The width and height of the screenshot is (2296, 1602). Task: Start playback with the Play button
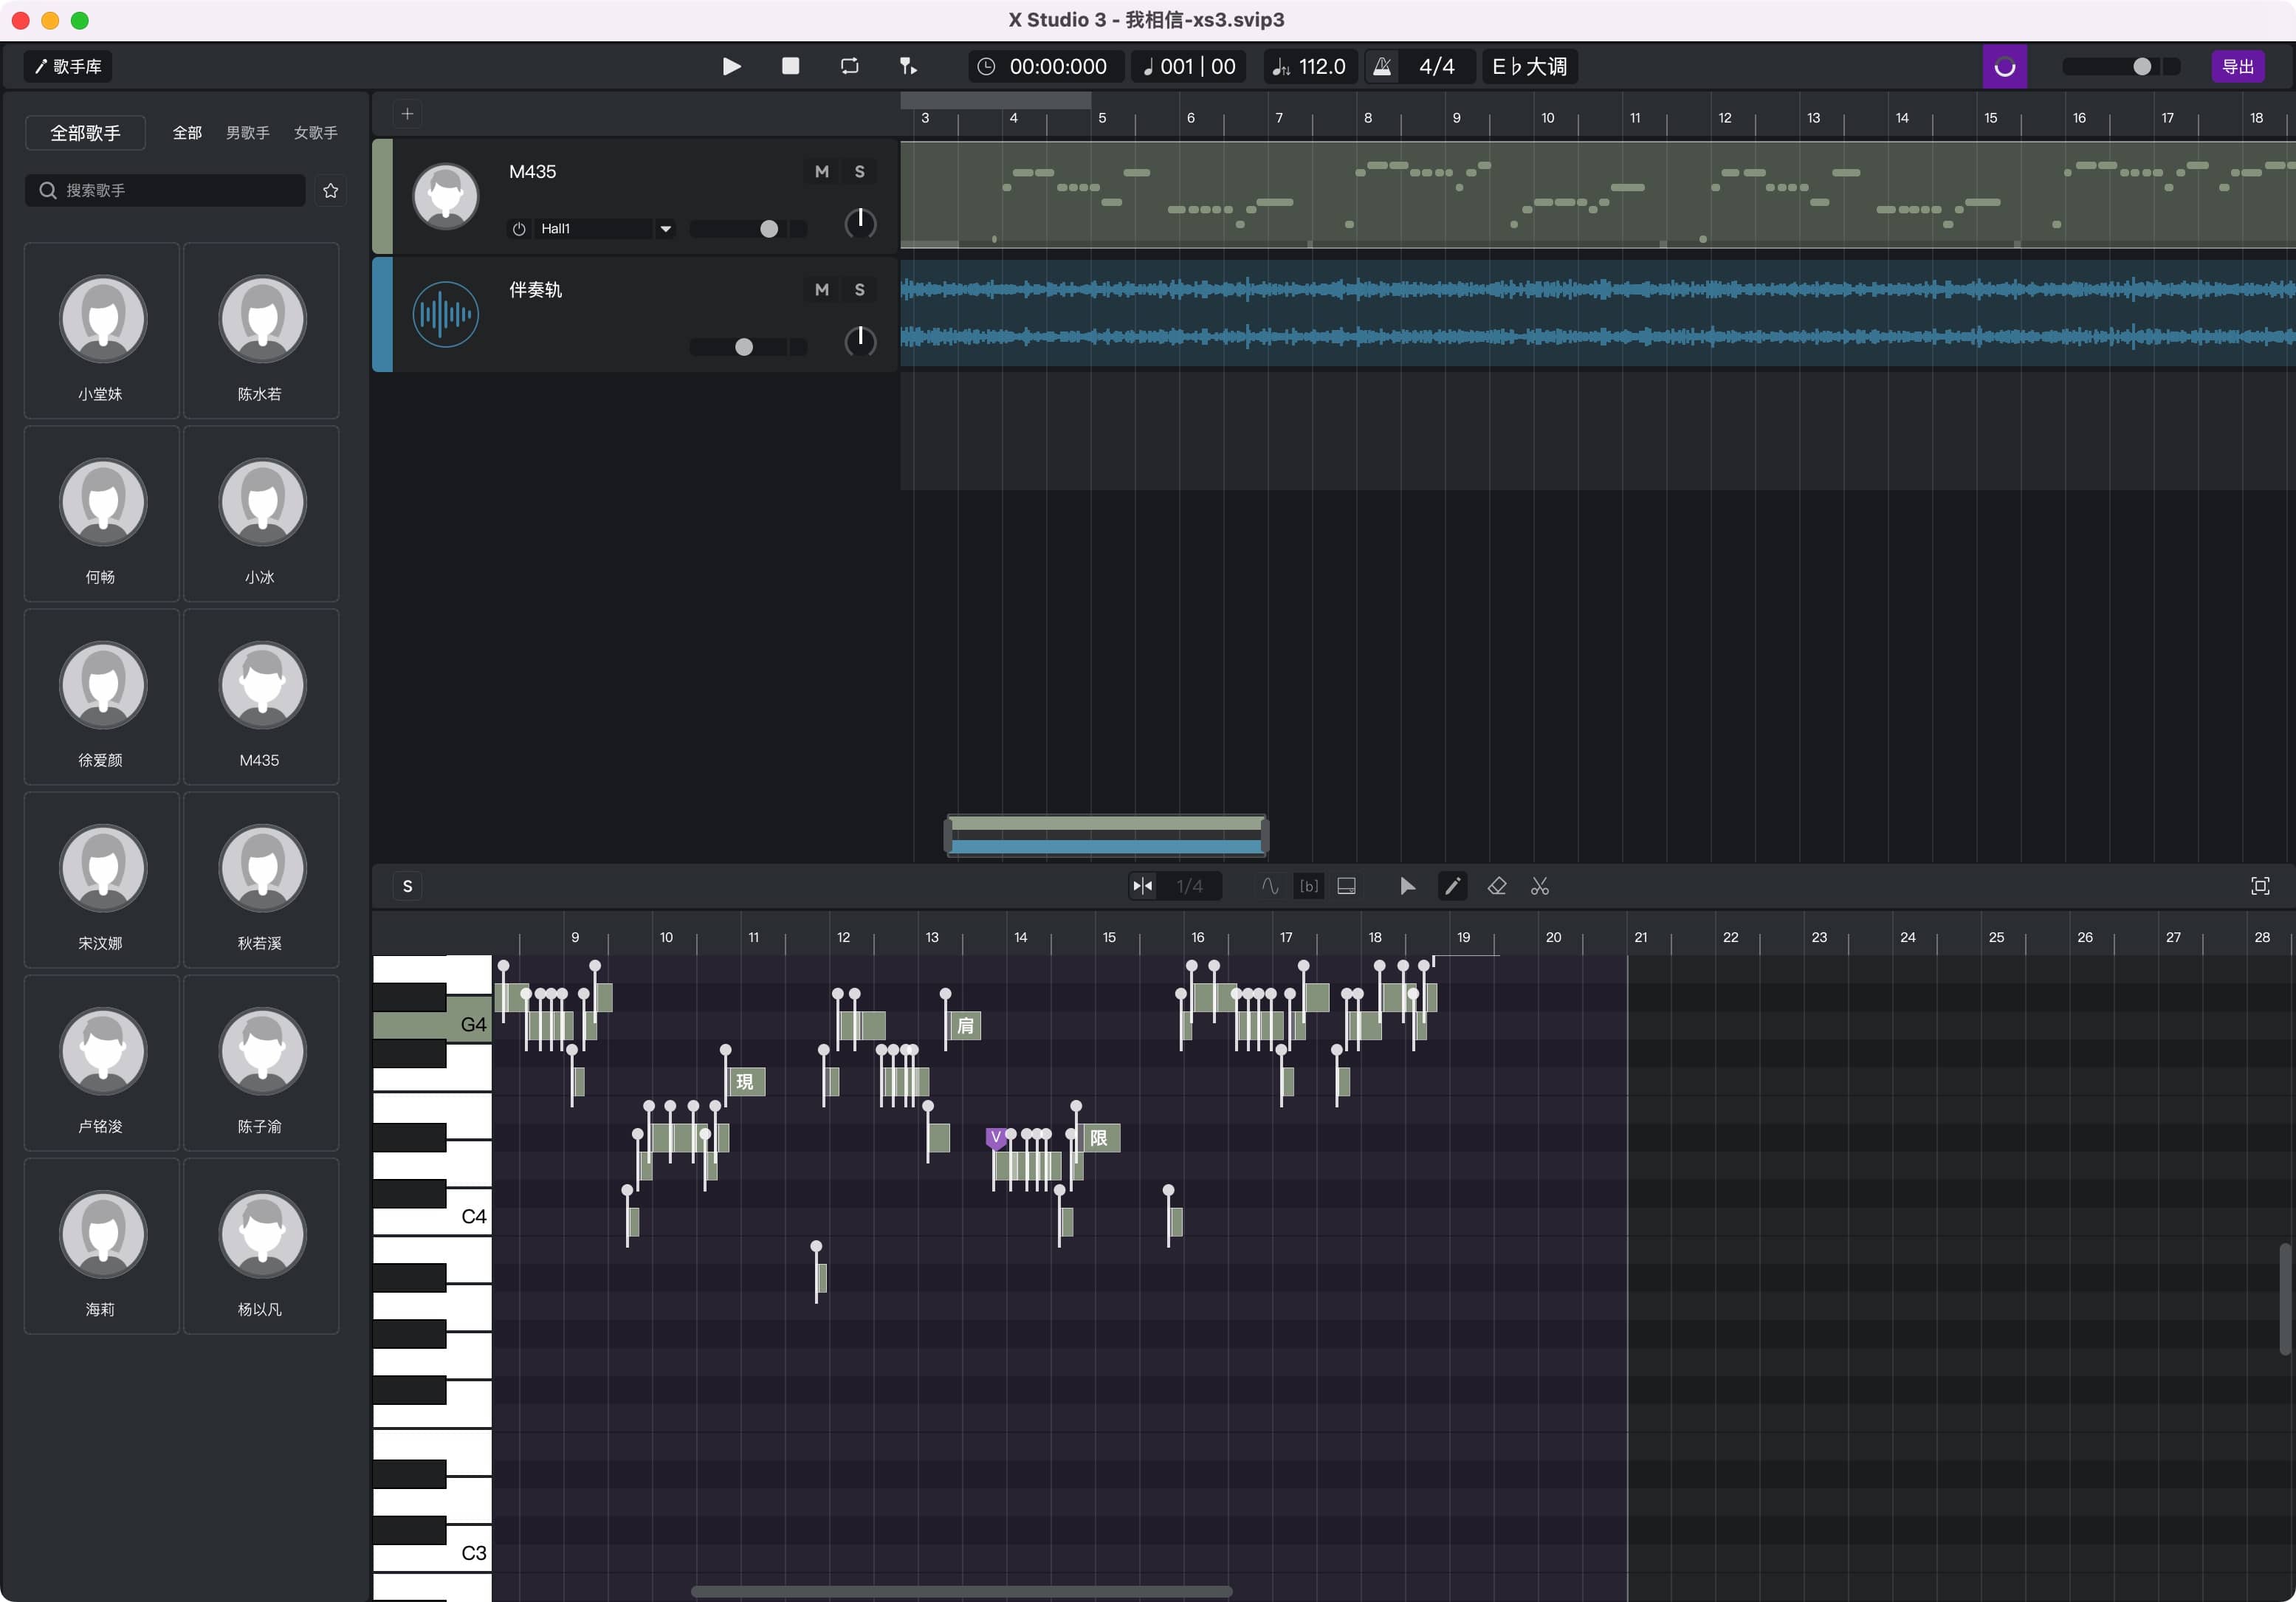731,66
